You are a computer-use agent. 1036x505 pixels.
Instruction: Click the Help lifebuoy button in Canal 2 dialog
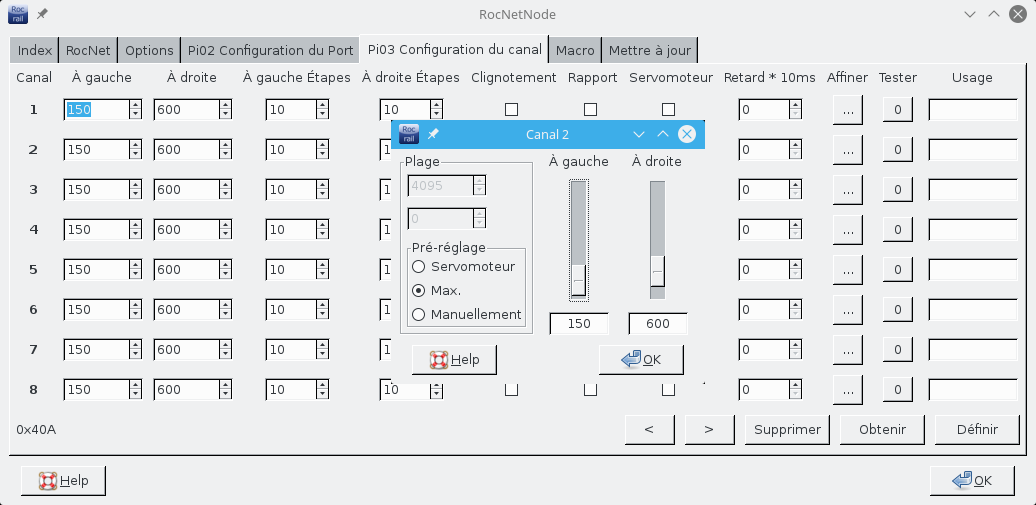point(454,360)
